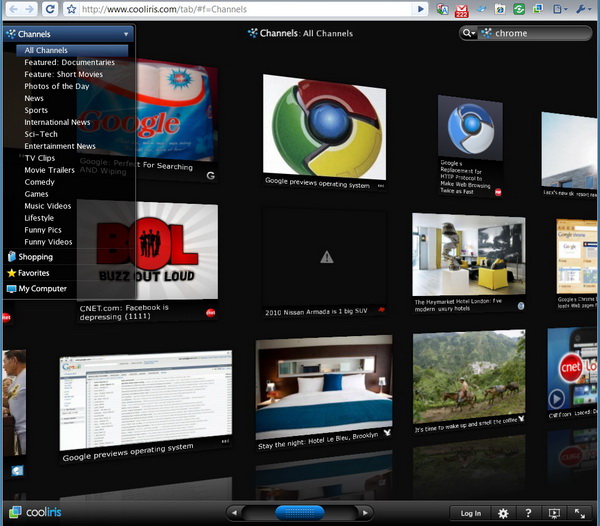The image size is (600, 526).
Task: Open the Gmail checker extension showing 222
Action: 461,10
